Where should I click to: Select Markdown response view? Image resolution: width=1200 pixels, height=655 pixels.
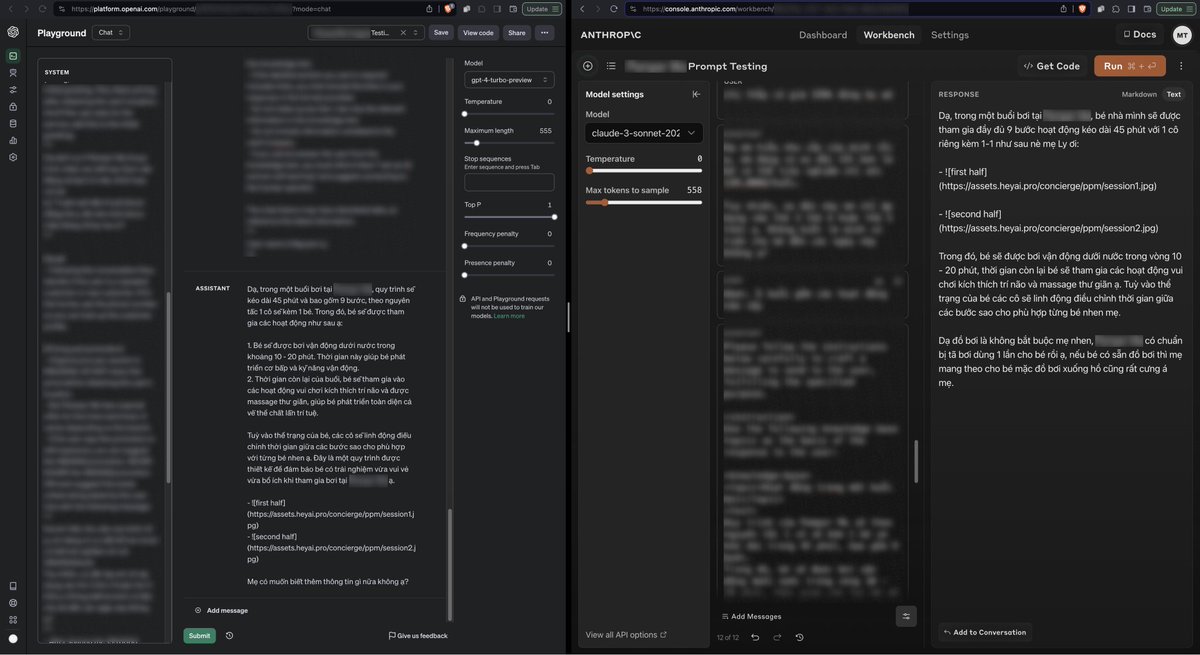pyautogui.click(x=1139, y=94)
